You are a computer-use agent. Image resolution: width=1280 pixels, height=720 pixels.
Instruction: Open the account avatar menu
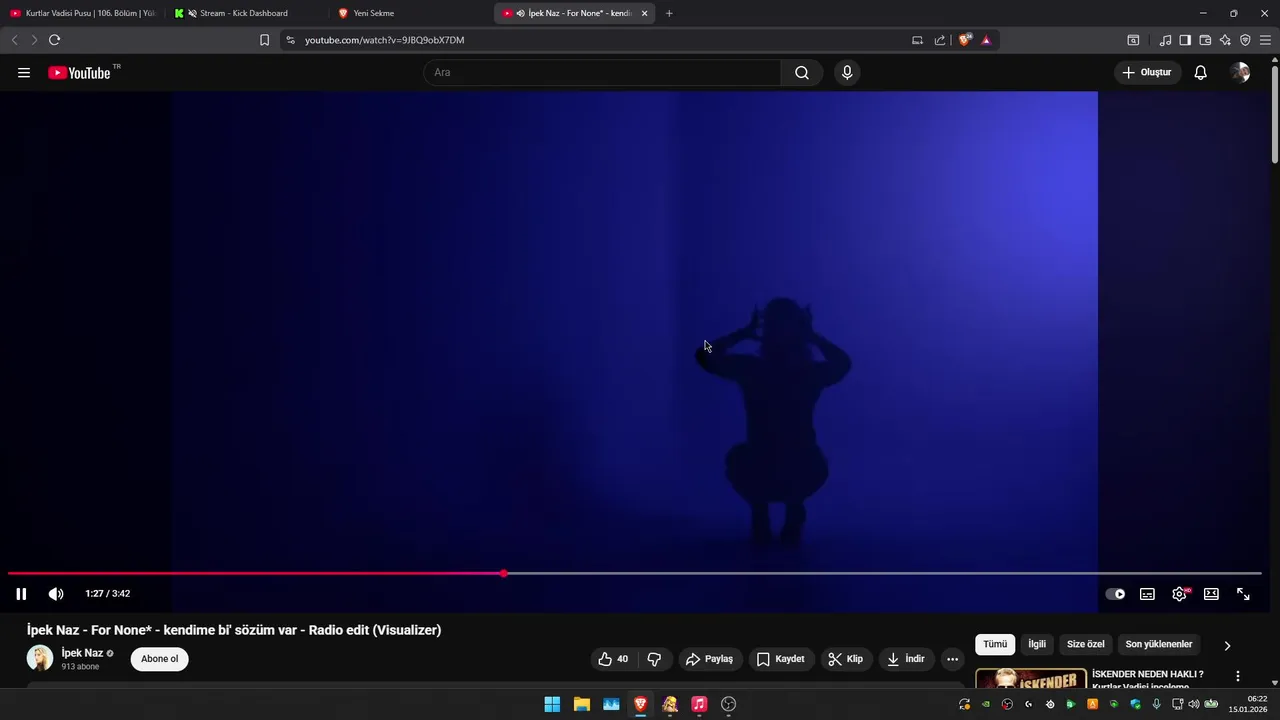[x=1240, y=72]
